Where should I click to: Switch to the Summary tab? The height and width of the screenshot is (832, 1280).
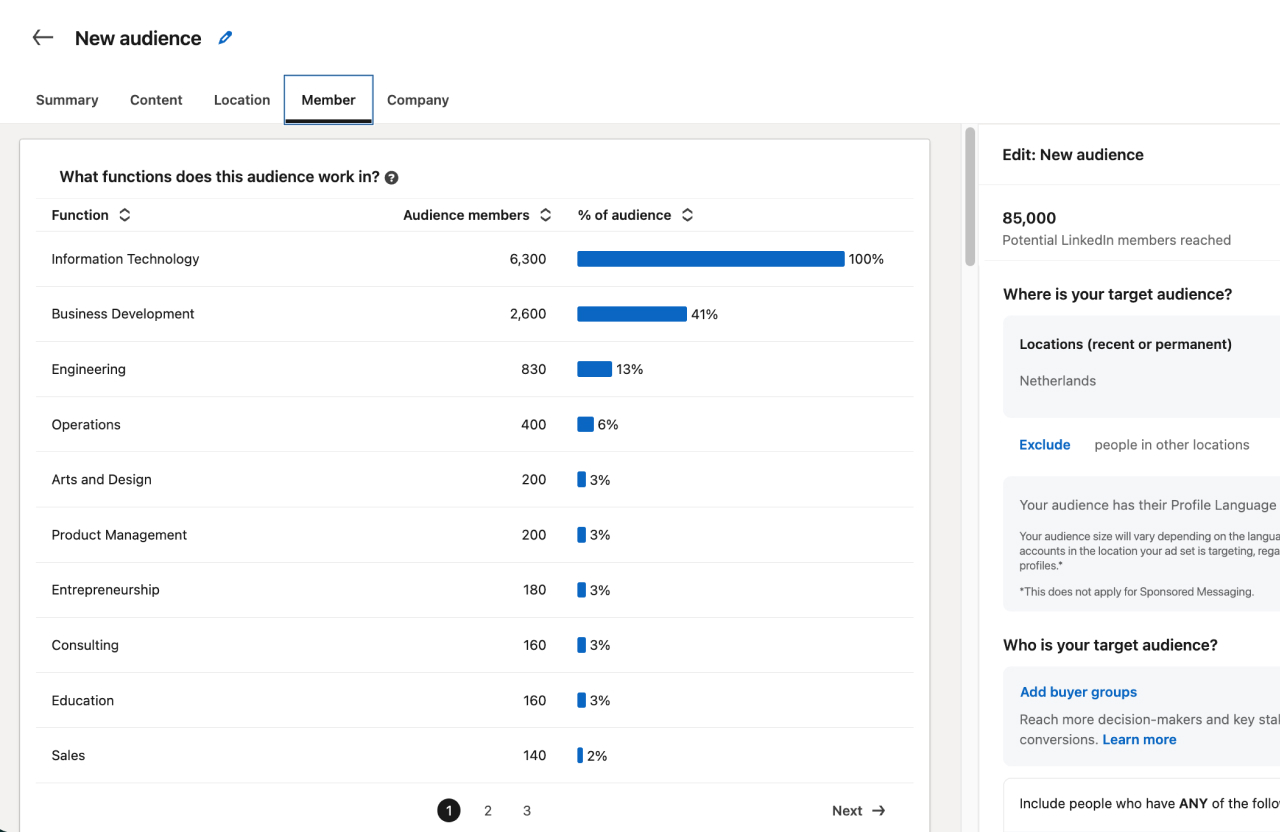(67, 100)
